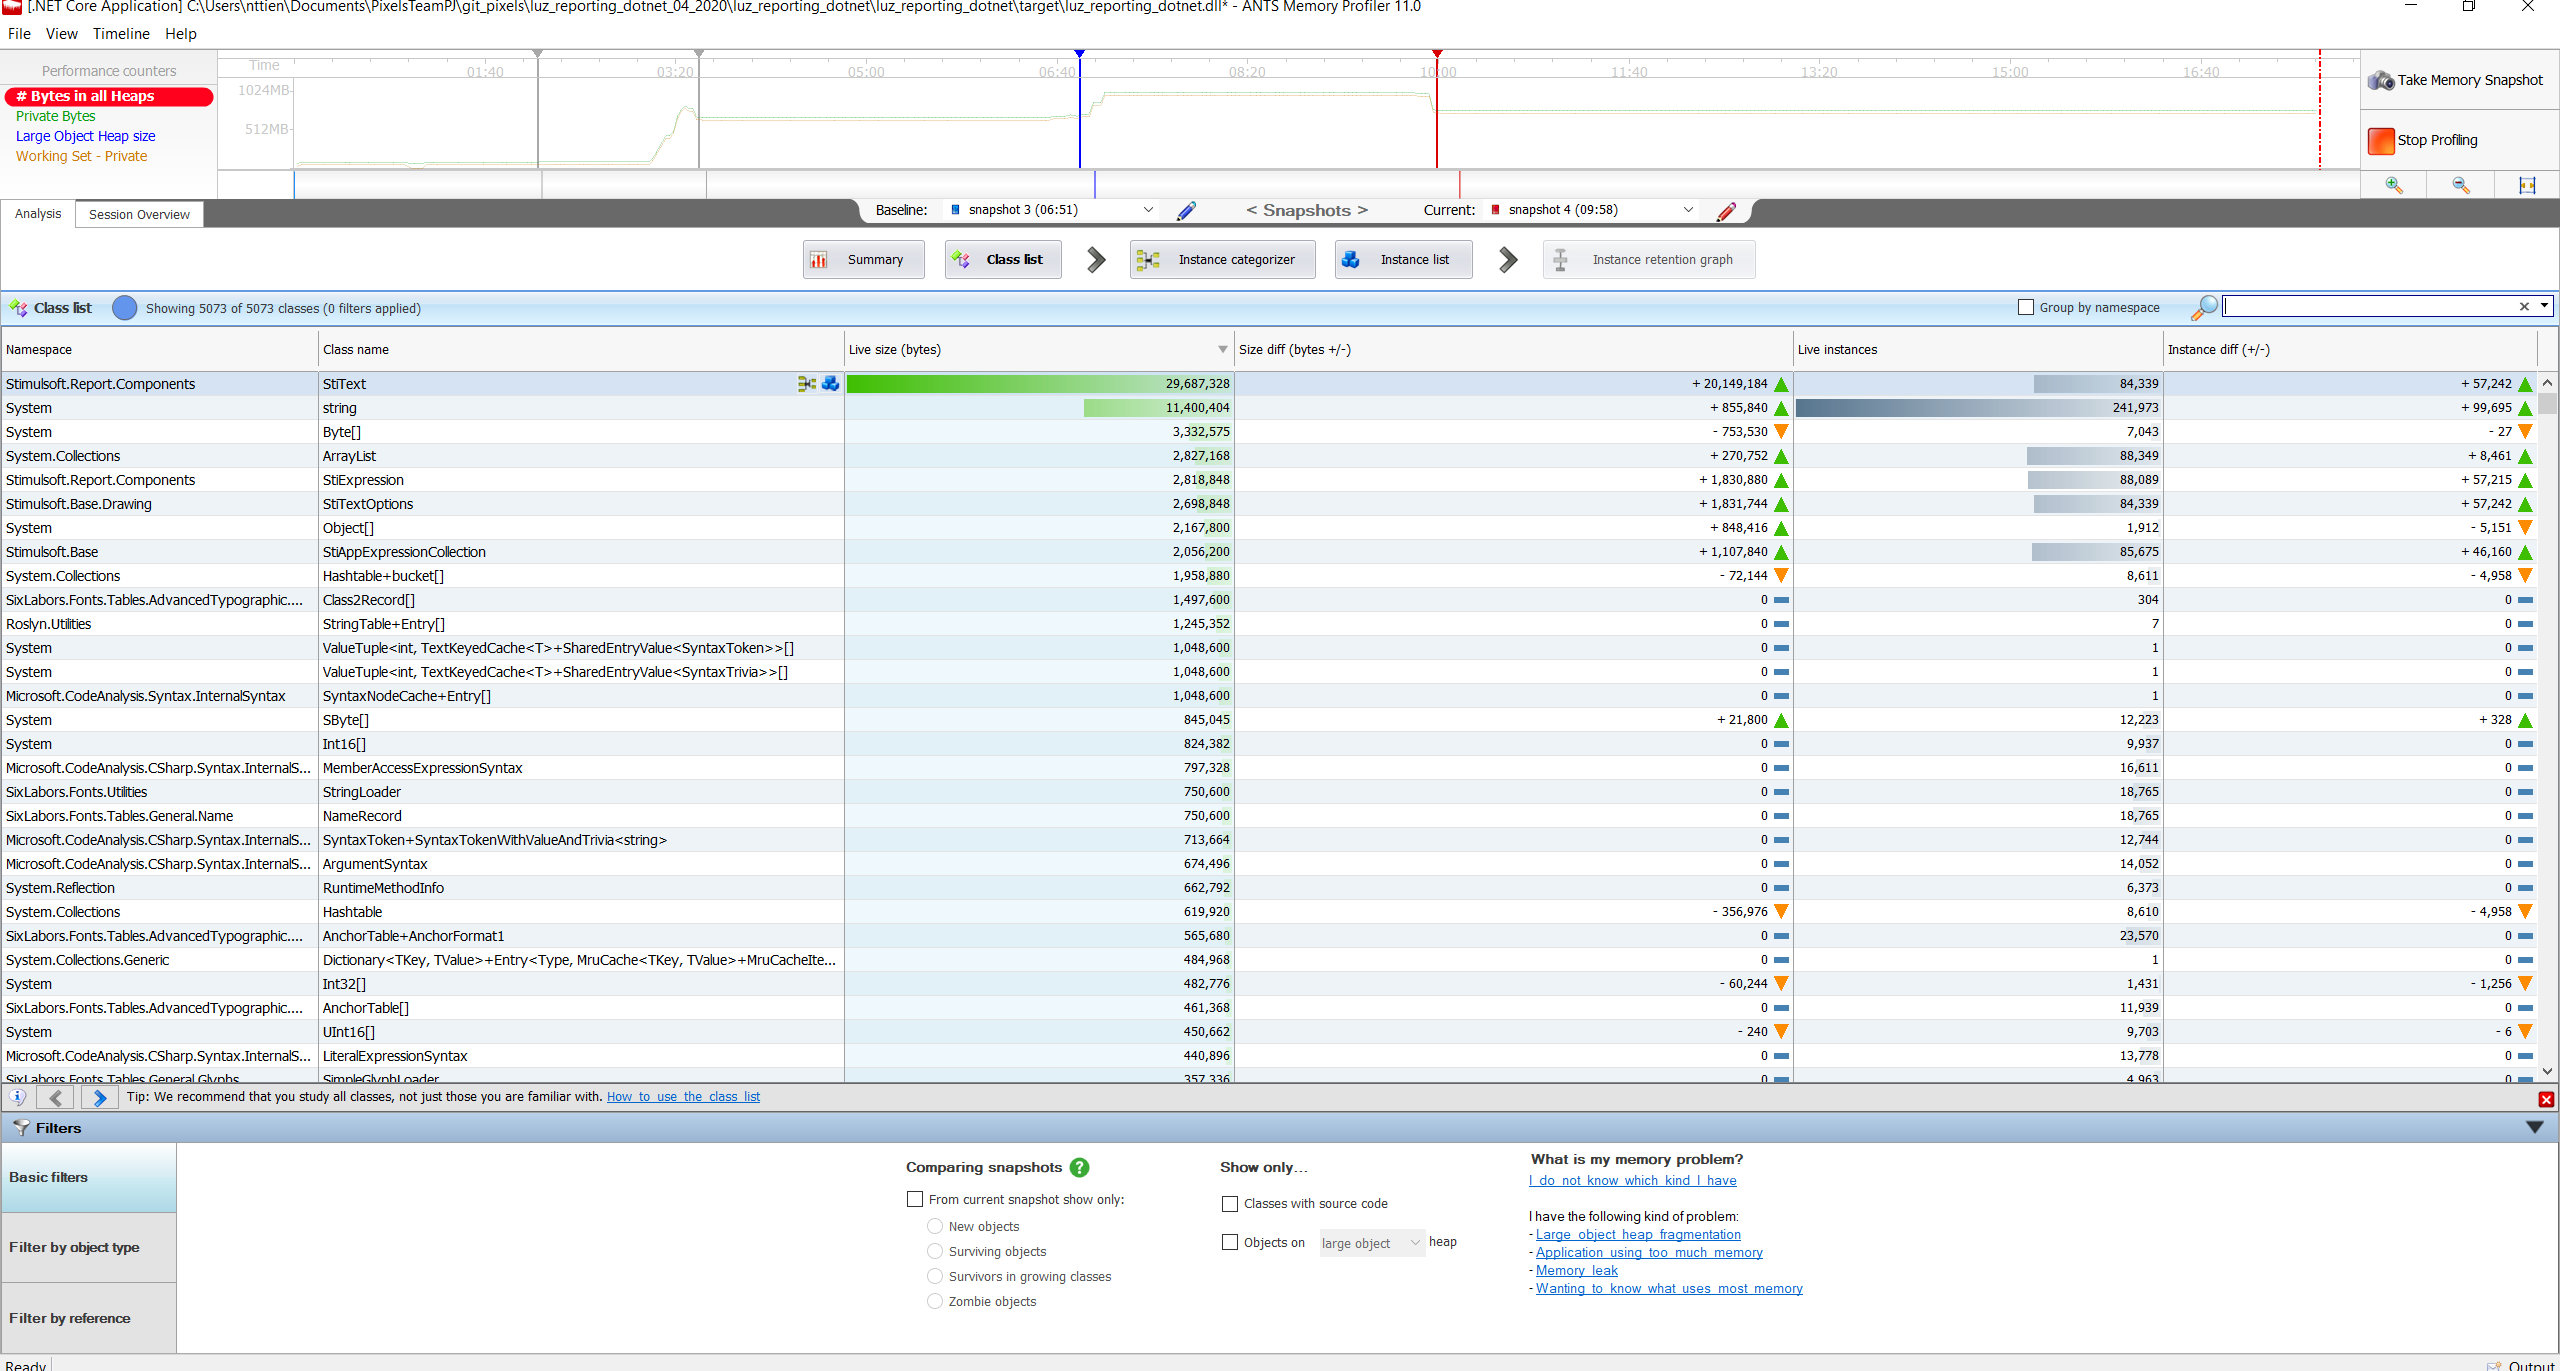Clear the class search box

point(2524,307)
